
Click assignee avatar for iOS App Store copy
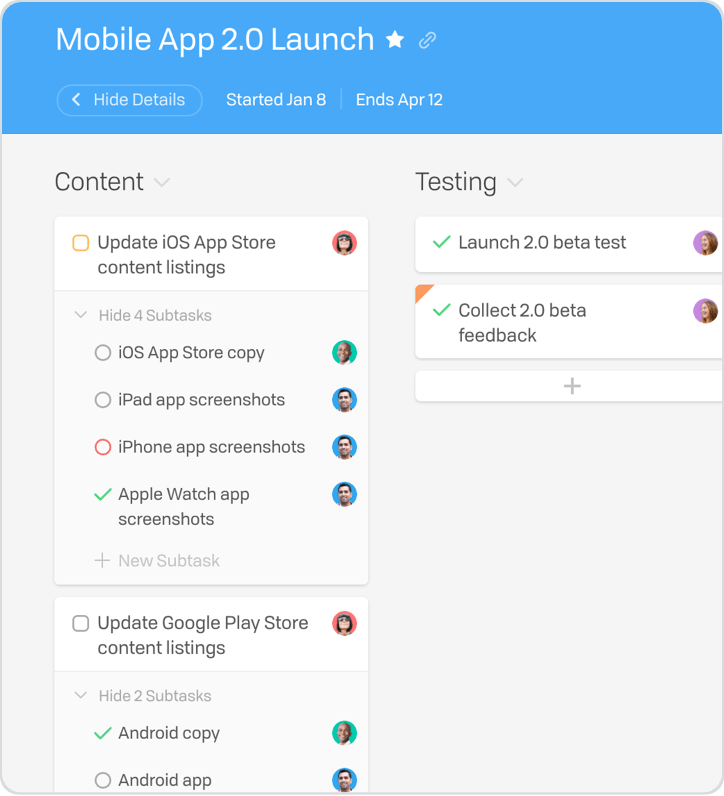(x=344, y=352)
